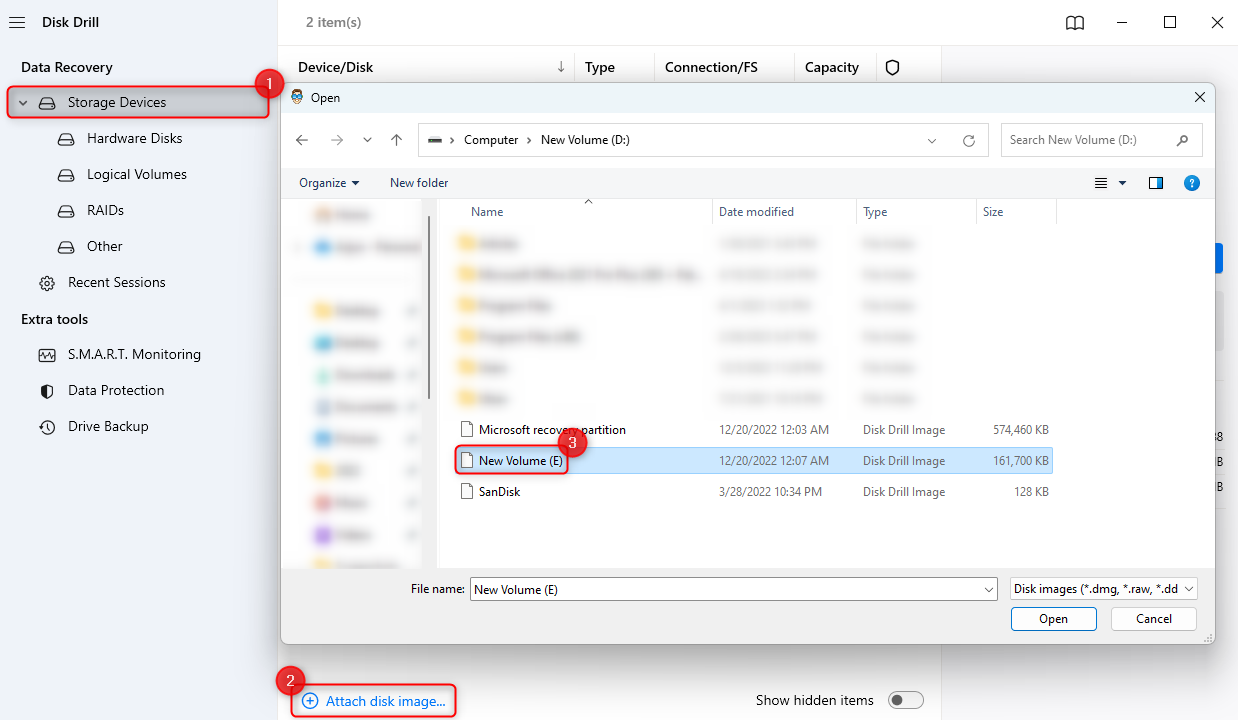This screenshot has width=1238, height=720.
Task: Expand the File name dropdown arrow
Action: click(990, 590)
